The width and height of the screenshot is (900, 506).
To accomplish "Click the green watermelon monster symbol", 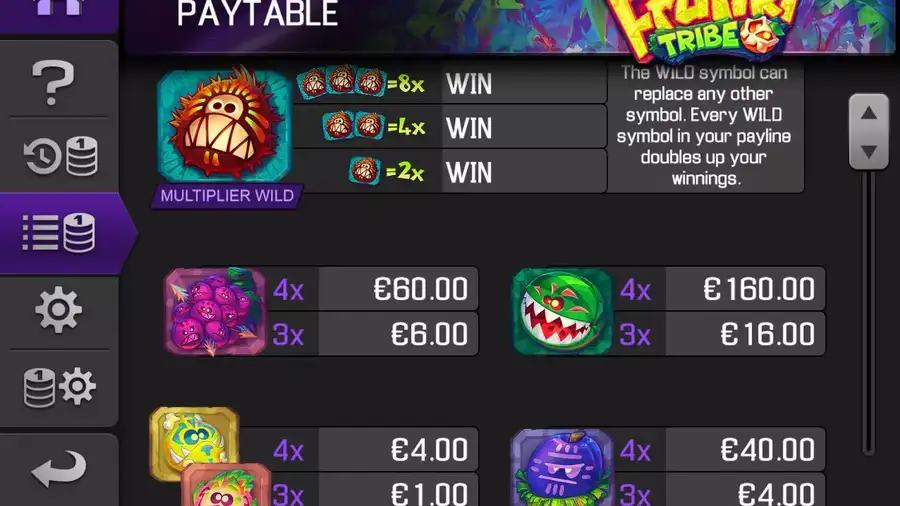I will coord(562,312).
